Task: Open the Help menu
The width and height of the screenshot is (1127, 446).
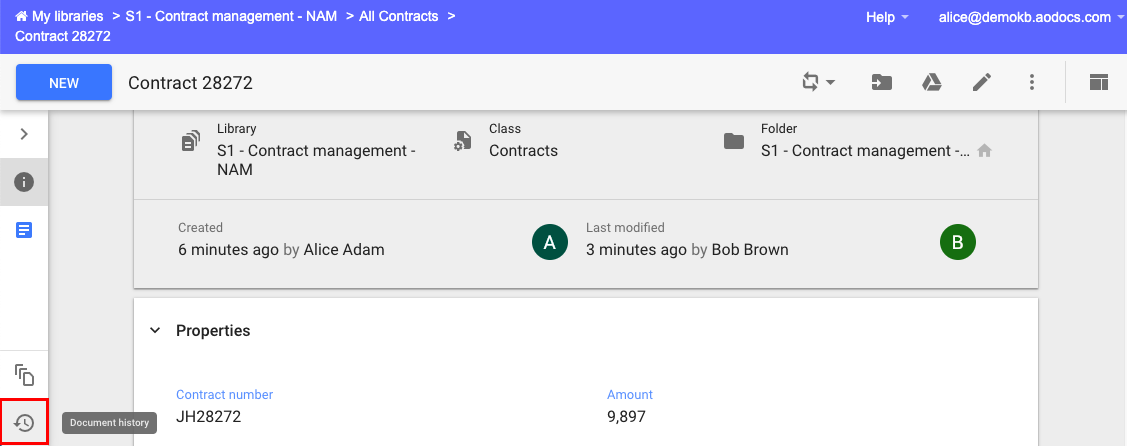Action: pos(887,17)
